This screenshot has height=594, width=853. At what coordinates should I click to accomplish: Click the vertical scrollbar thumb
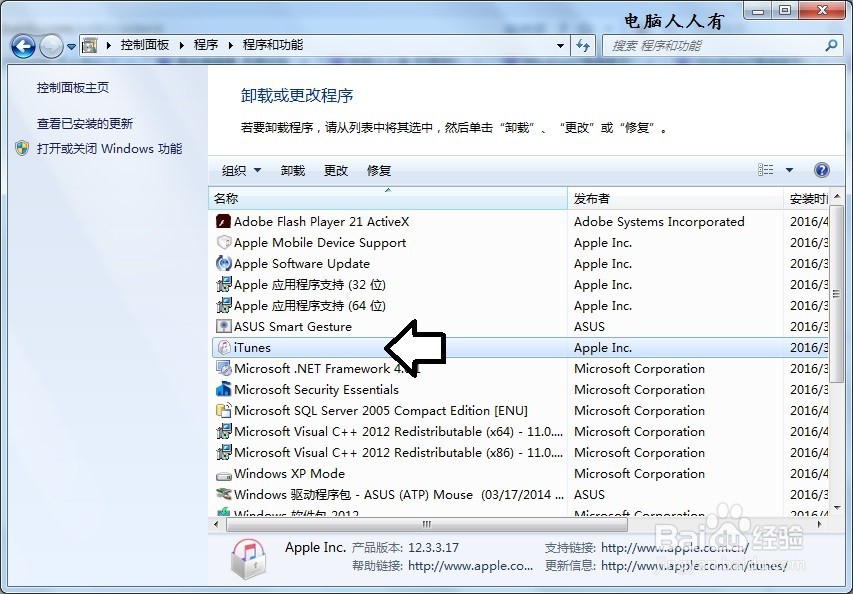tap(837, 294)
